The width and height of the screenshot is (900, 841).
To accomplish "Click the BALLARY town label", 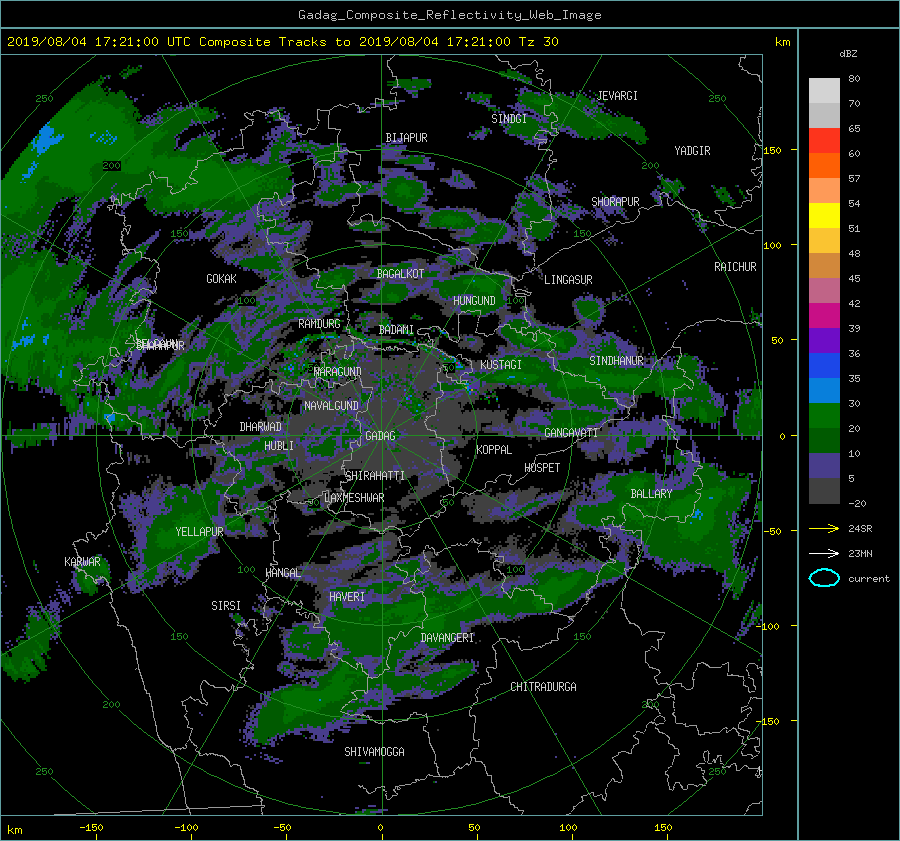I will tap(651, 494).
